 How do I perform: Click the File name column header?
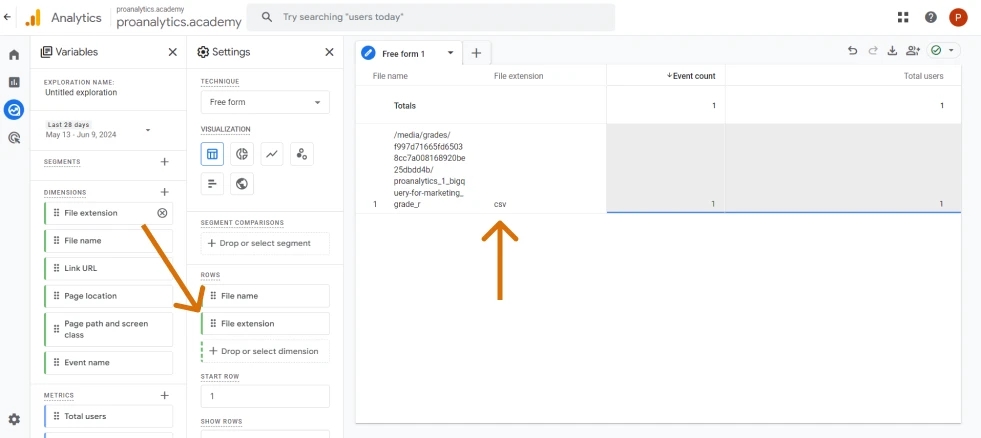click(x=390, y=76)
